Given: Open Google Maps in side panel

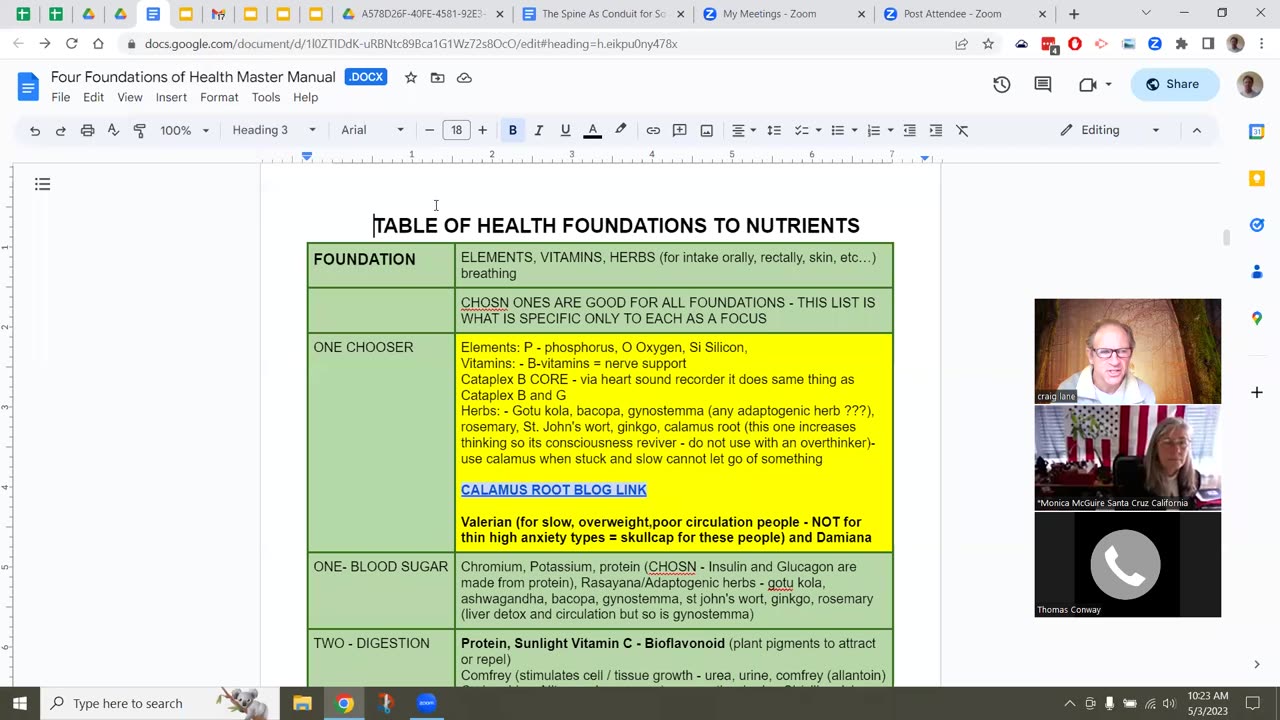Looking at the screenshot, I should pyautogui.click(x=1257, y=318).
